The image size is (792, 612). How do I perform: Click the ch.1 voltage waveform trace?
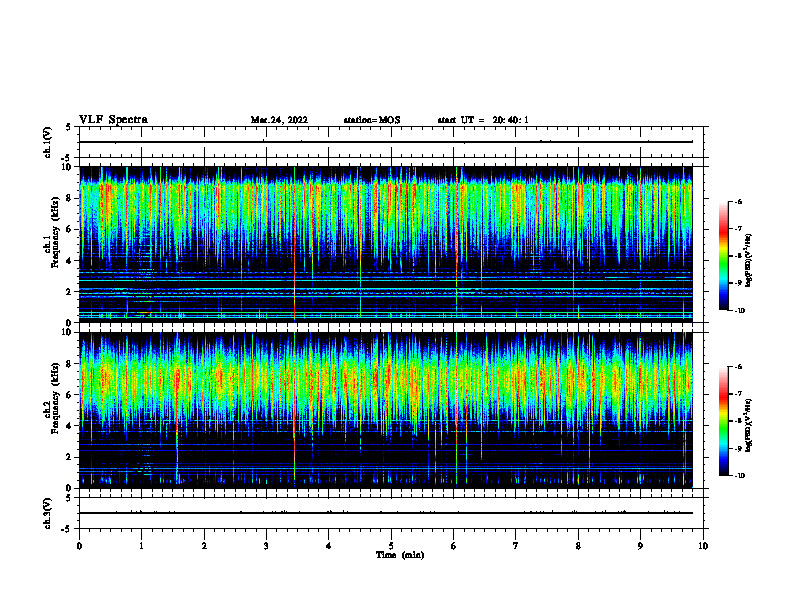[x=386, y=142]
